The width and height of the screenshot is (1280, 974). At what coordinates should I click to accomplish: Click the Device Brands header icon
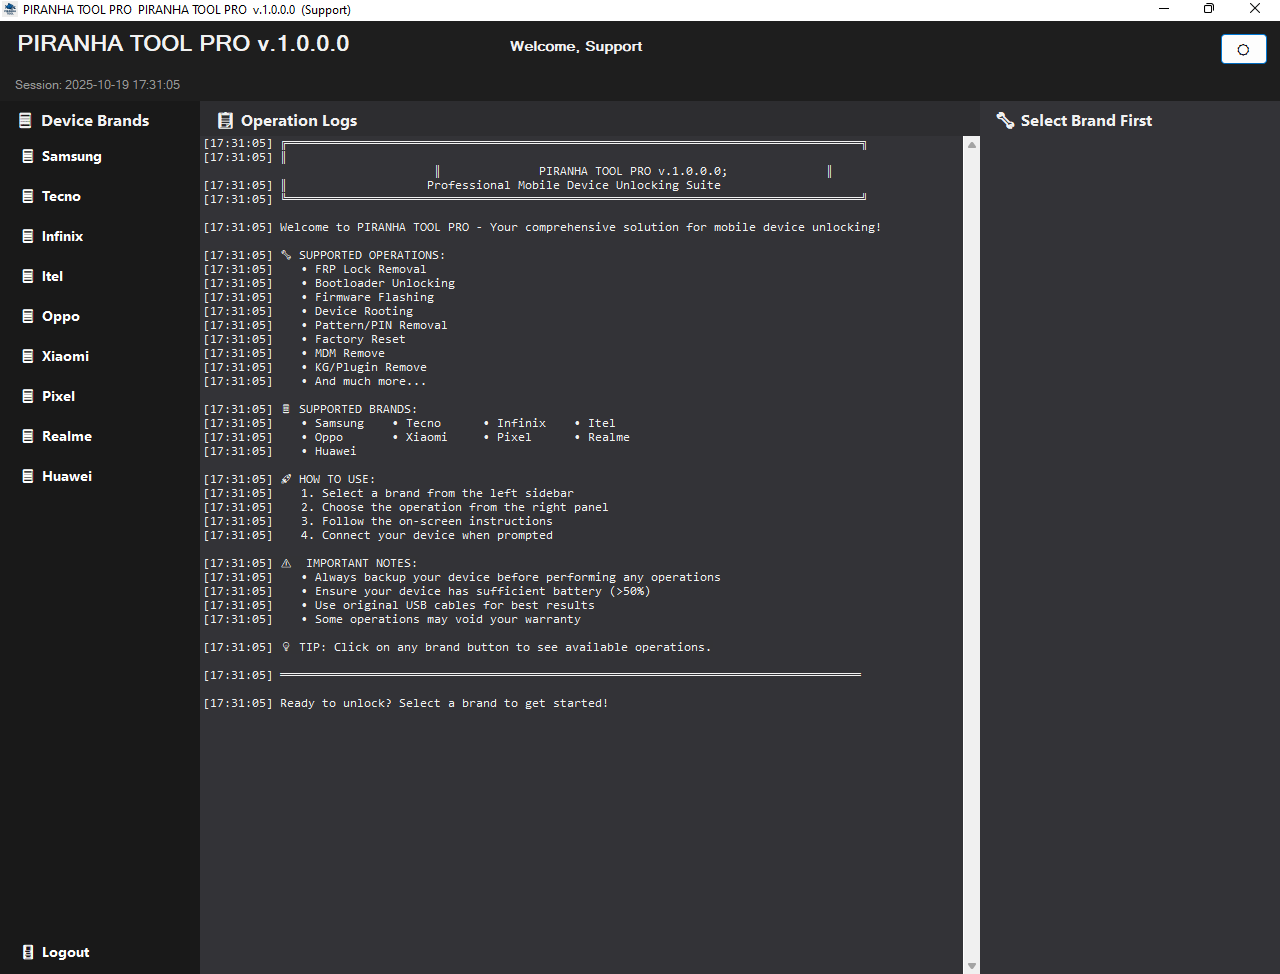click(26, 121)
